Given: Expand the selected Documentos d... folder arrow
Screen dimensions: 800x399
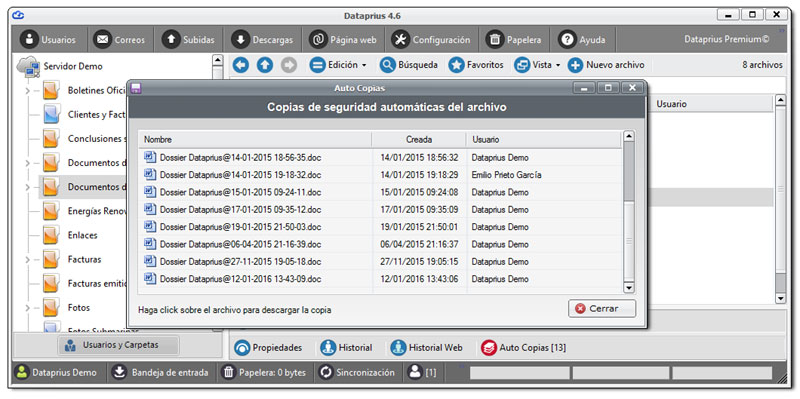Looking at the screenshot, I should point(27,187).
